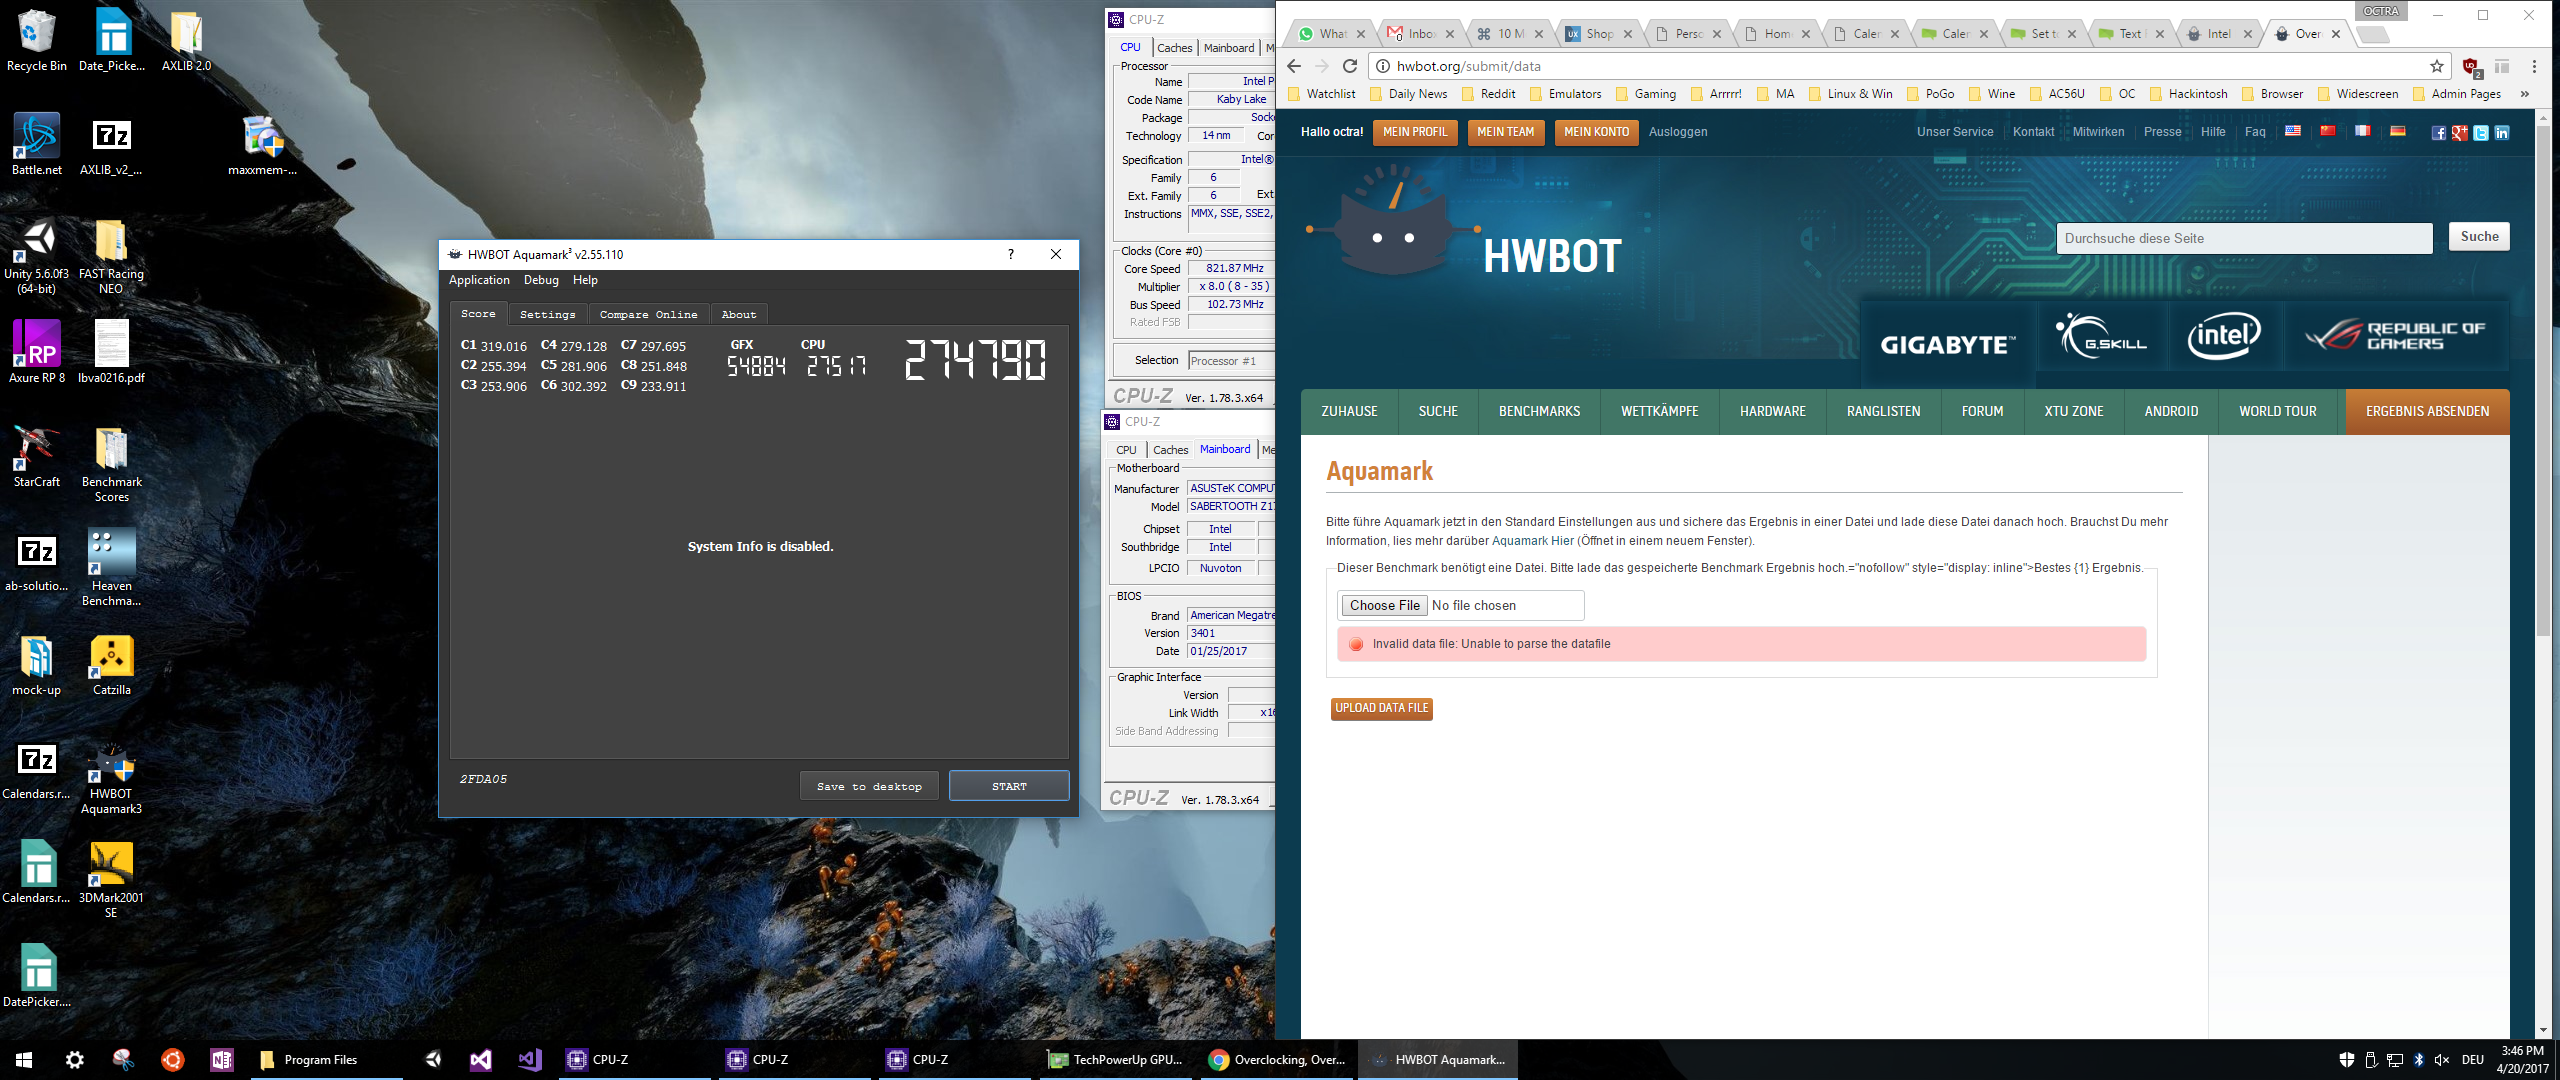Open the Gaming bookmarks folder

pos(1646,94)
